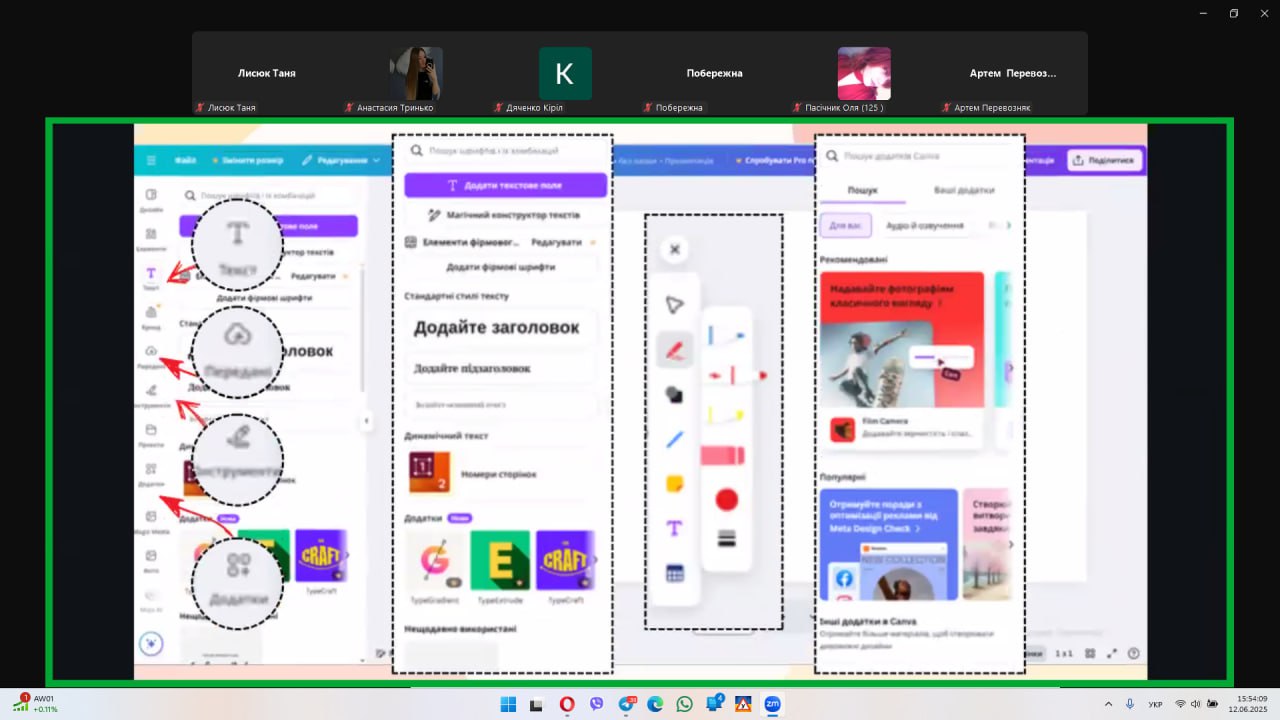Viewport: 1280px width, 720px height.
Task: Expand the system tray hidden icons chevron
Action: coord(1108,704)
